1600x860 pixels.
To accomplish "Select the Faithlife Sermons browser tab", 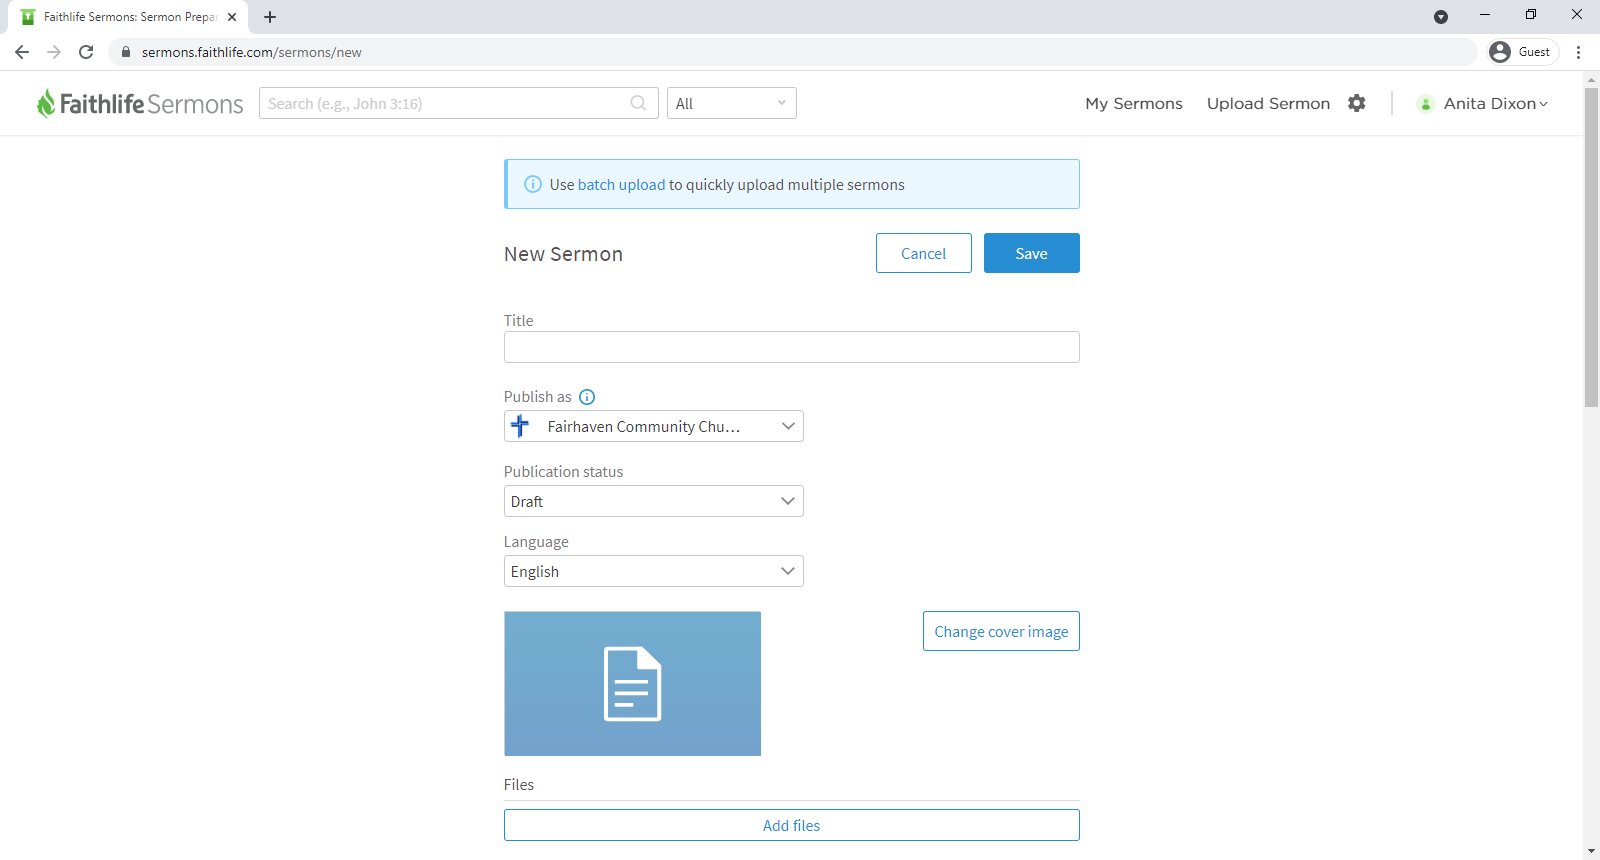I will [x=130, y=17].
